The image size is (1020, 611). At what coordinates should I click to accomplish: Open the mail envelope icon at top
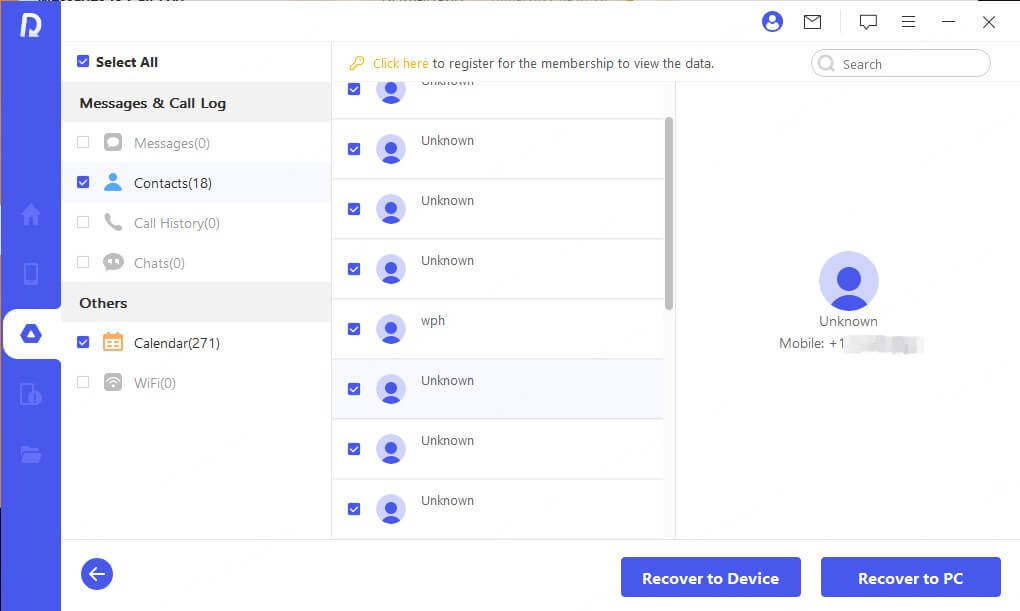(x=813, y=21)
